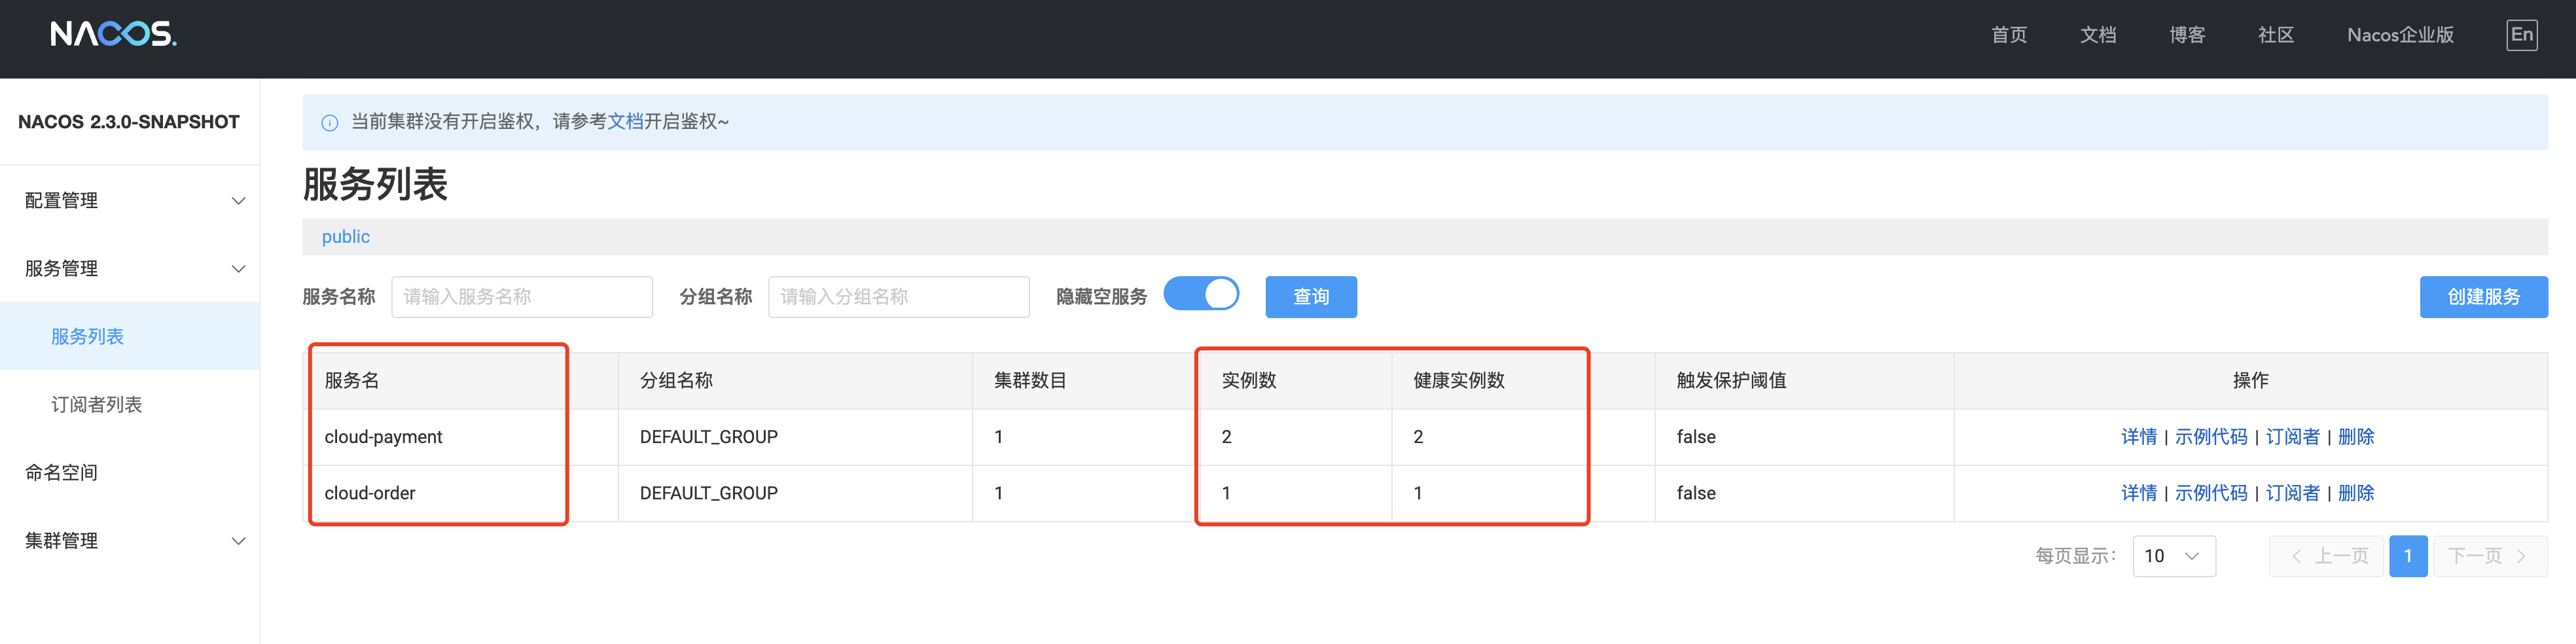Screen dimensions: 2576x644
Task: Toggle hide empty services off
Action: tap(1201, 294)
